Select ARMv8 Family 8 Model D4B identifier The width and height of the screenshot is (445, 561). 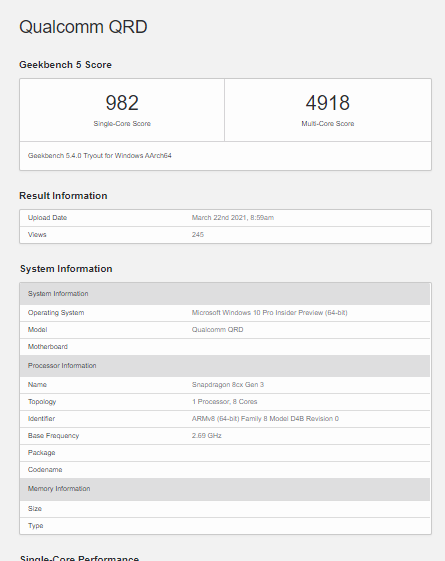(x=265, y=419)
